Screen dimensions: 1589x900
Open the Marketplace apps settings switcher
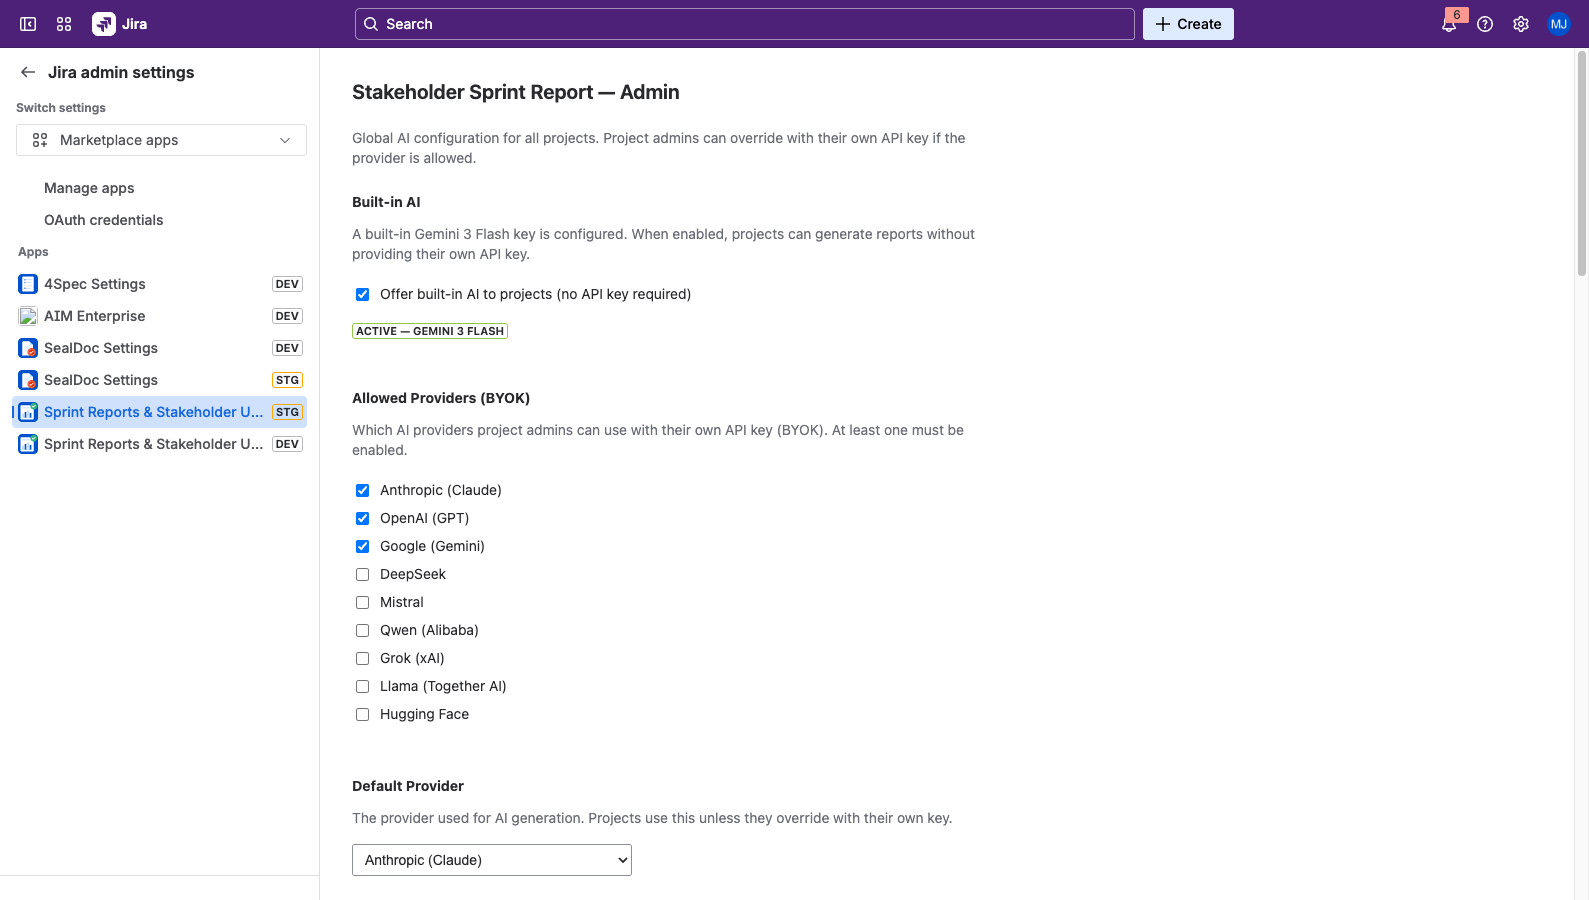click(161, 140)
